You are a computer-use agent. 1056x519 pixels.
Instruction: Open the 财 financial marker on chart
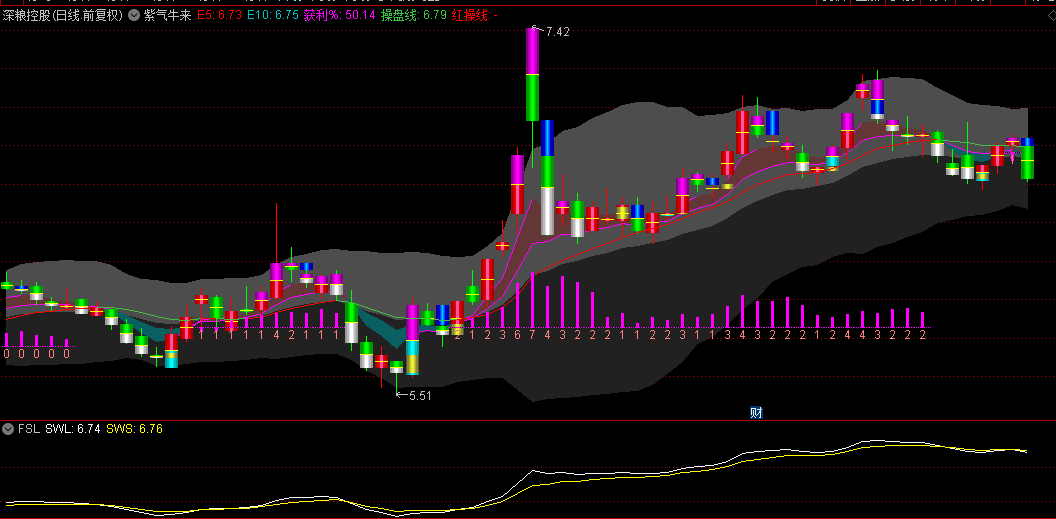click(756, 413)
